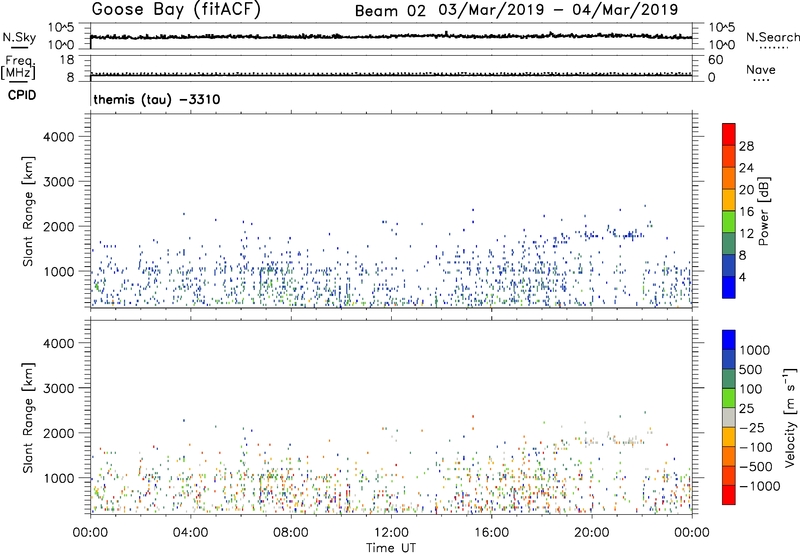The image size is (800, 554).
Task: Click the 'Goose Bay (fitACF)' title
Action: pyautogui.click(x=176, y=10)
